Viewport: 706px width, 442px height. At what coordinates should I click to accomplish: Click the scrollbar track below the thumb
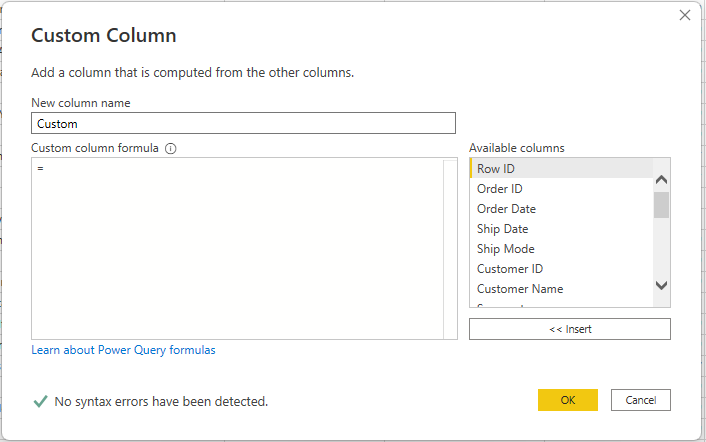pos(661,248)
